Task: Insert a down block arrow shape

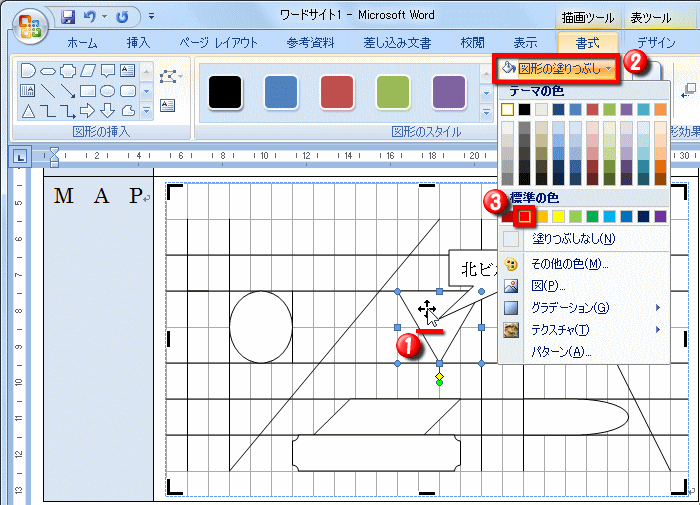Action: (x=108, y=110)
